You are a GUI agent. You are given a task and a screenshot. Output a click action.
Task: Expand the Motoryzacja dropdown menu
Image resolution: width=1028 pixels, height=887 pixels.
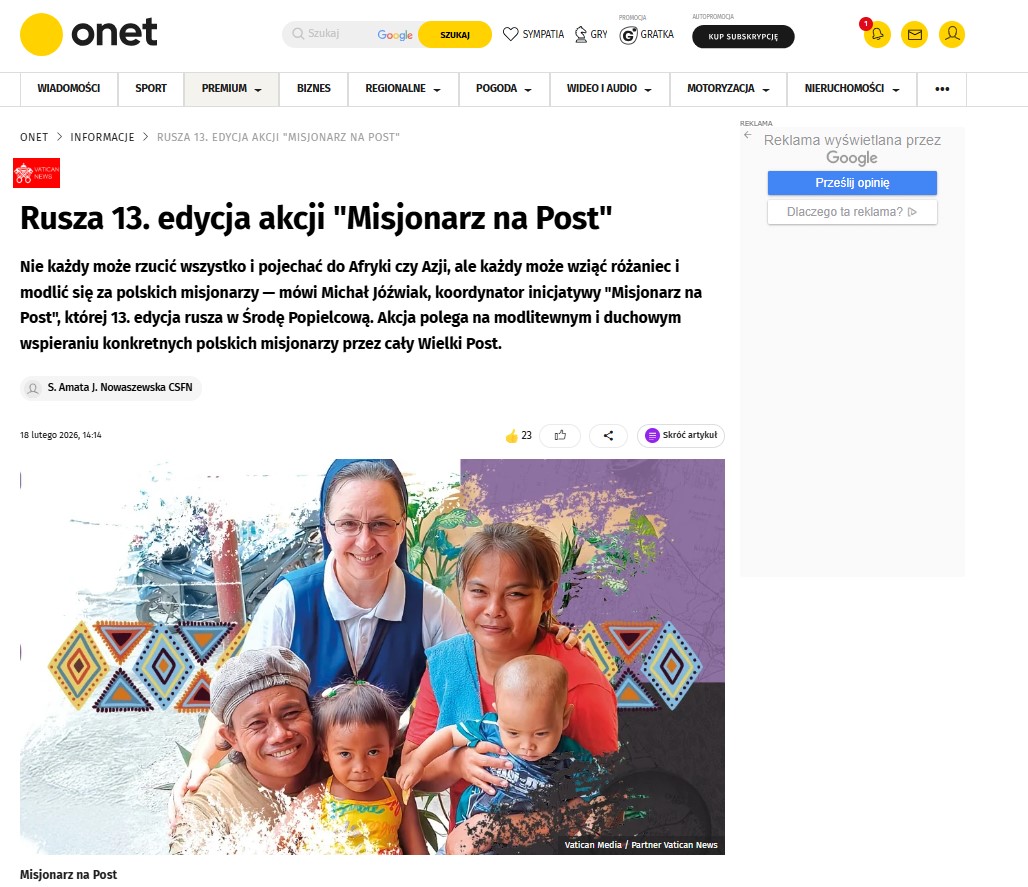[x=728, y=89]
